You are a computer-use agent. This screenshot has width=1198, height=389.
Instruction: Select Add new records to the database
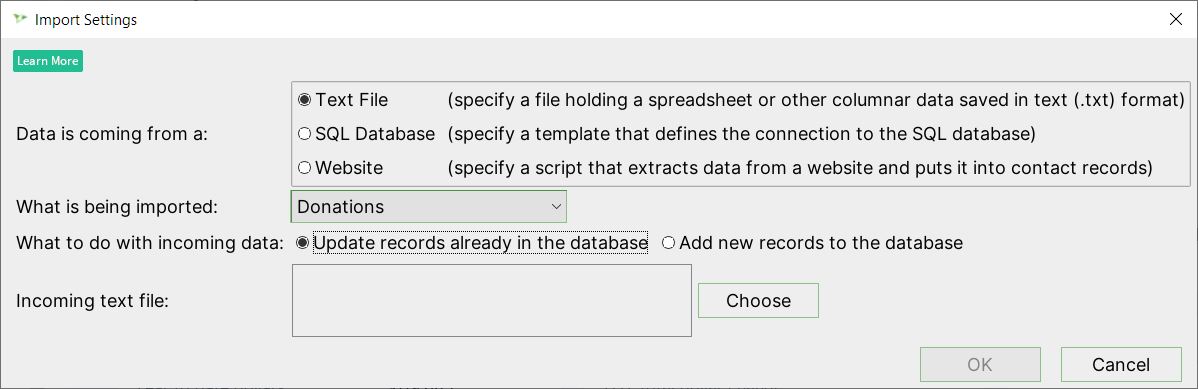click(812, 243)
